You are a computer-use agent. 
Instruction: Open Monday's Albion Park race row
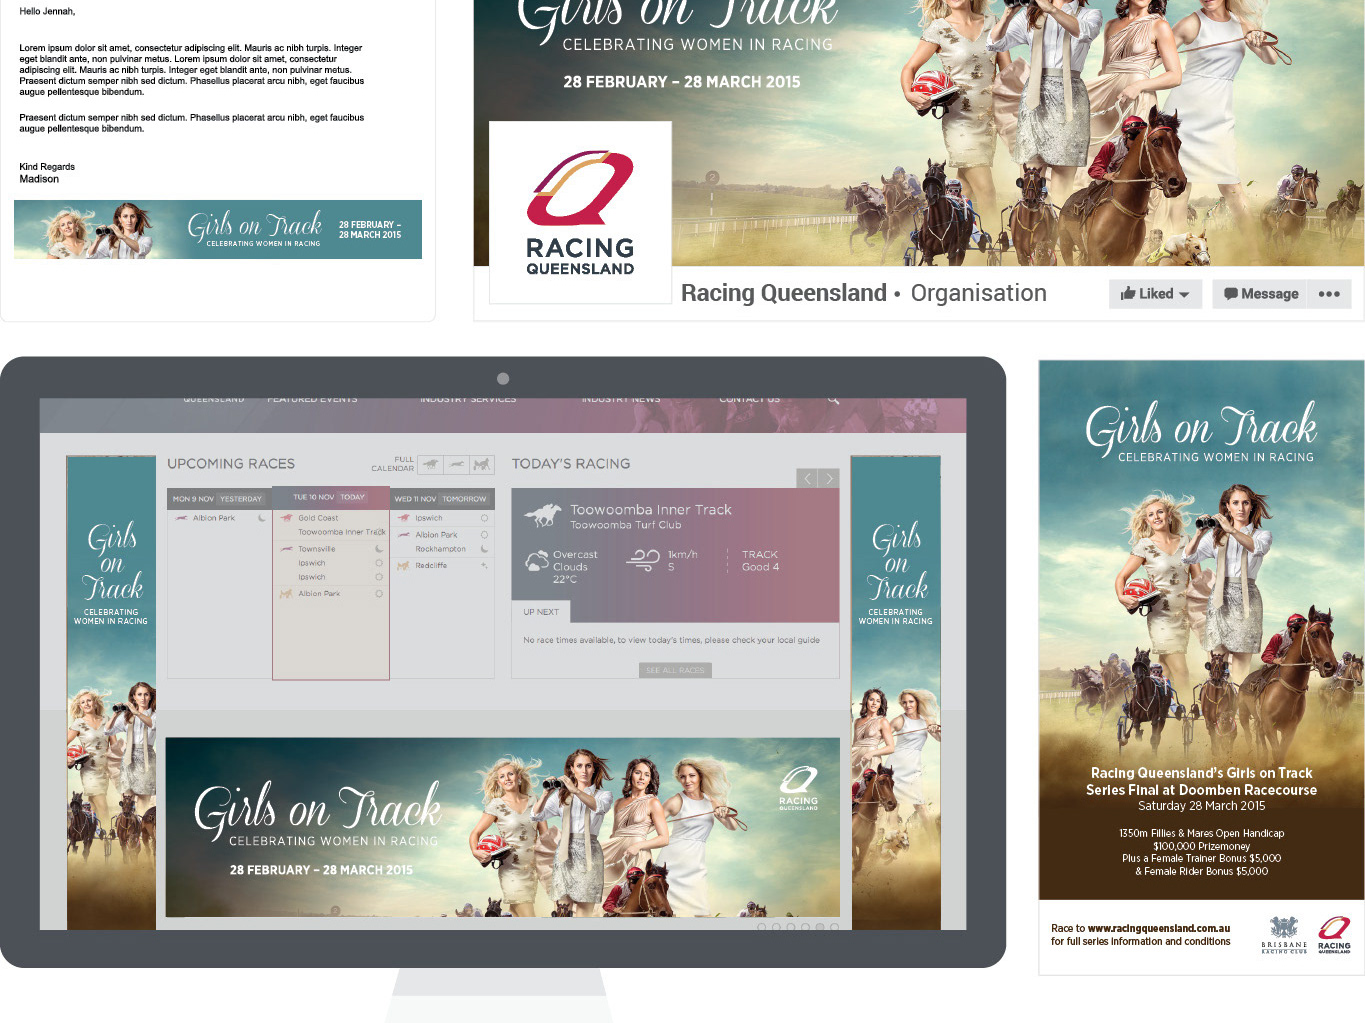pyautogui.click(x=219, y=518)
